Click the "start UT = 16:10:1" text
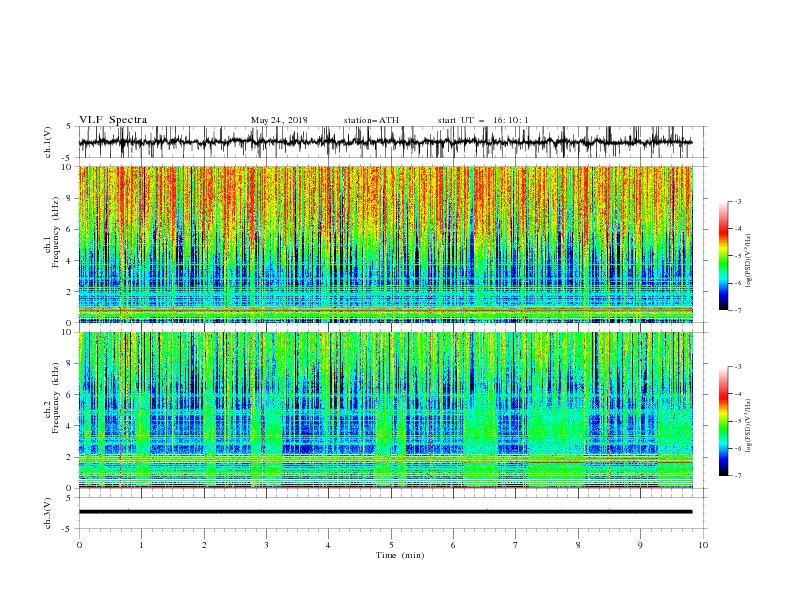 [x=483, y=120]
